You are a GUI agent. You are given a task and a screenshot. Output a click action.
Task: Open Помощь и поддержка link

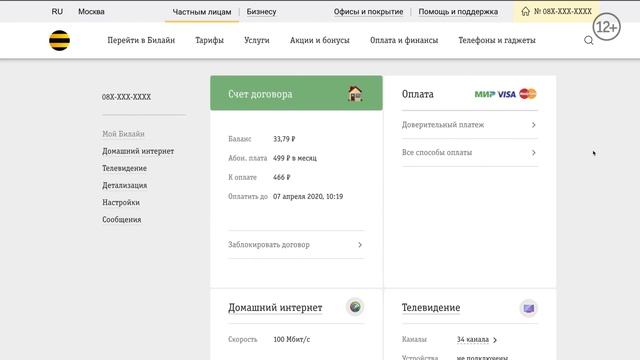point(458,12)
